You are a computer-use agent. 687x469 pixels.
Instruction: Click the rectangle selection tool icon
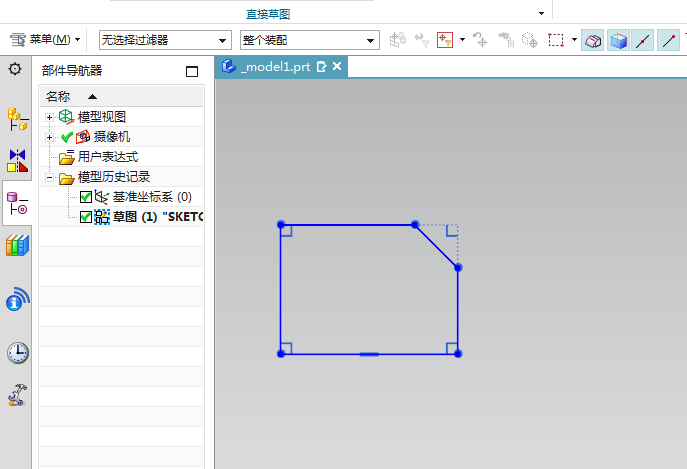coord(557,41)
